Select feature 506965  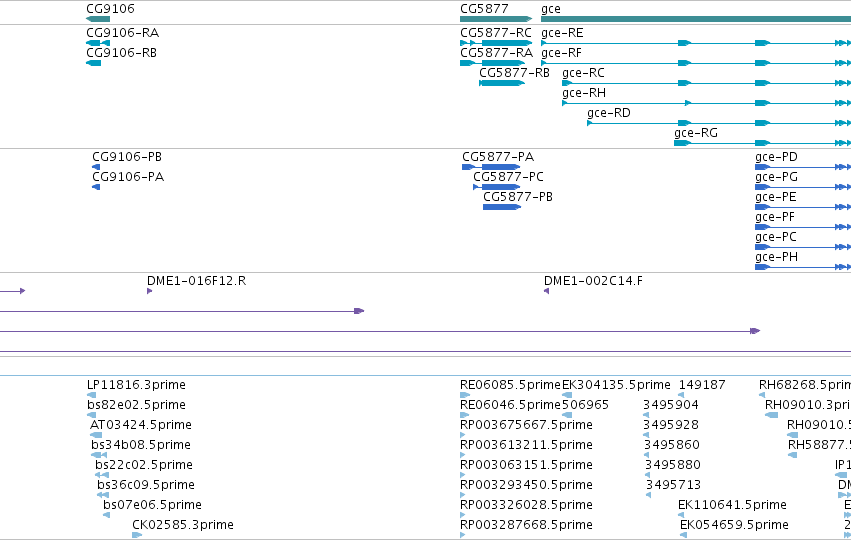pos(585,405)
